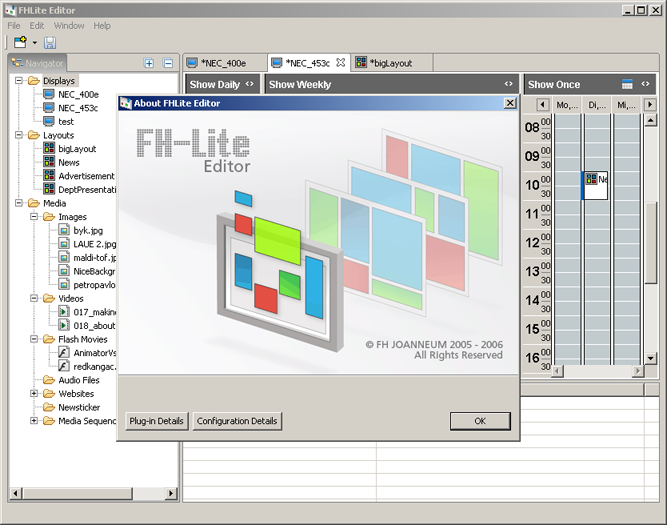The height and width of the screenshot is (525, 667).
Task: Expand the Websites folder node
Action: 34,394
